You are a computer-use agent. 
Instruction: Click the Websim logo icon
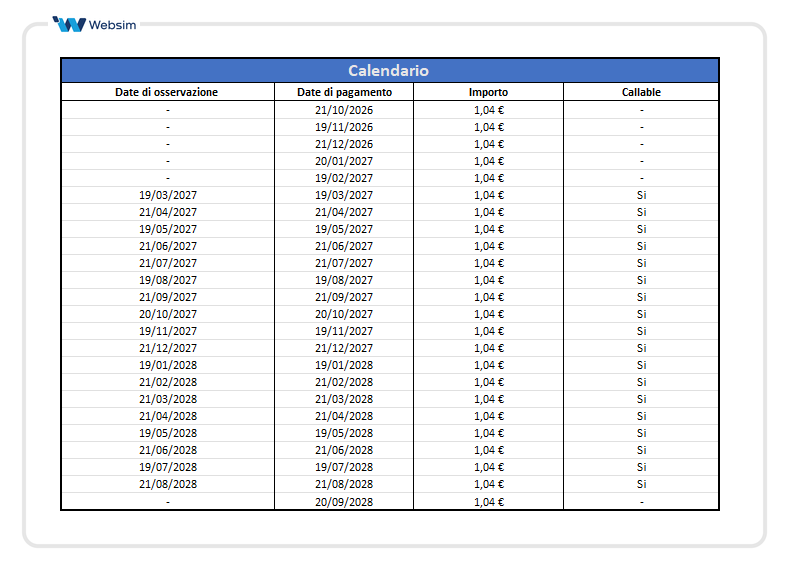coord(69,24)
